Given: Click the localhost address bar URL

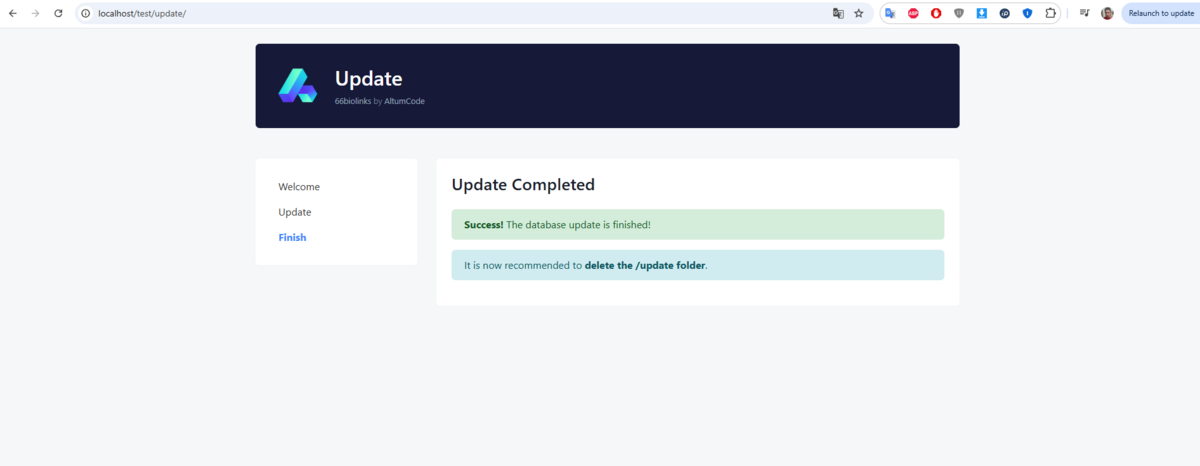Looking at the screenshot, I should pyautogui.click(x=142, y=13).
